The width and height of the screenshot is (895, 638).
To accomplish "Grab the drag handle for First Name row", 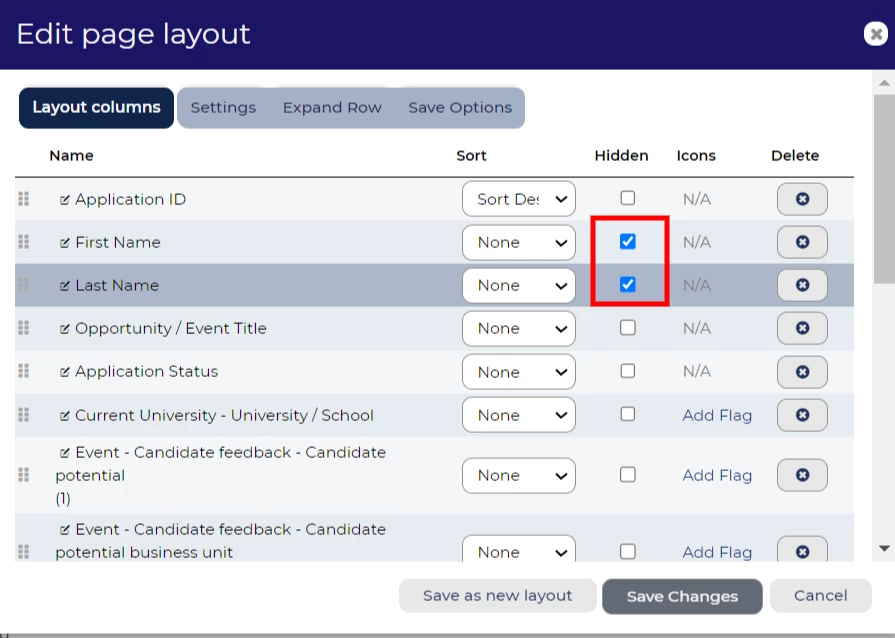I will [24, 242].
